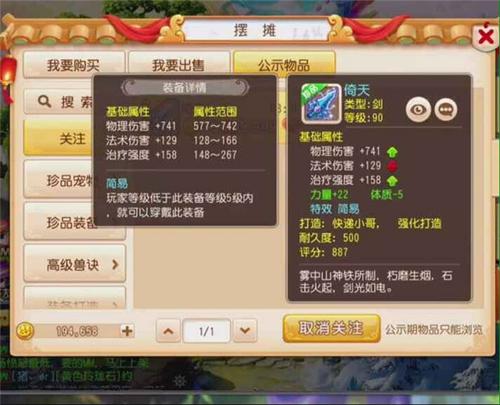Screen dimensions: 500x405
Task: Click the magnifier search icon
Action: point(45,101)
